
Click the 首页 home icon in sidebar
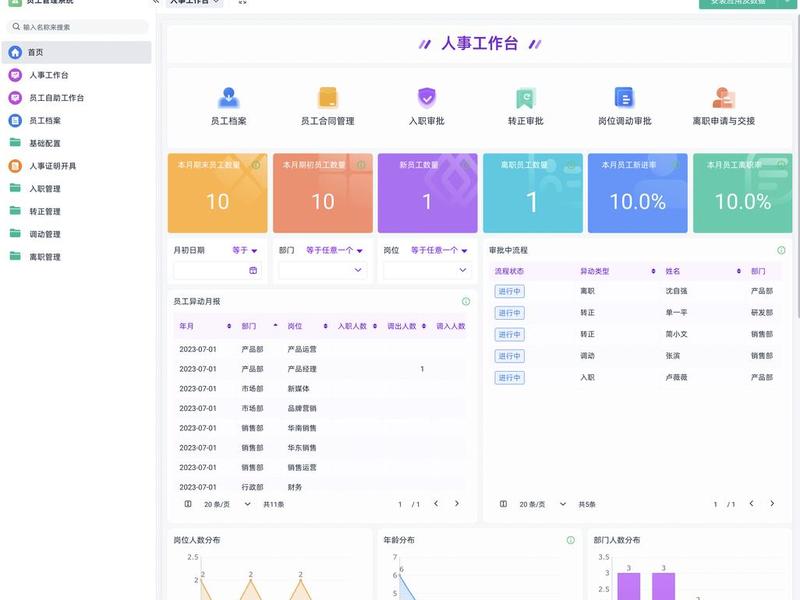(15, 52)
